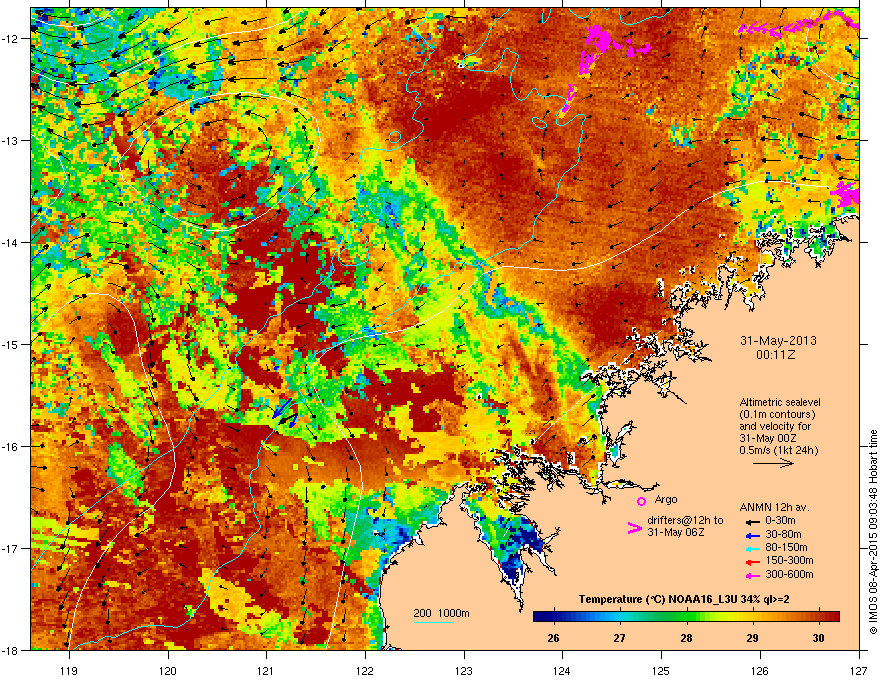The width and height of the screenshot is (880, 680).
Task: Click the longitude axis label 125
Action: (661, 670)
